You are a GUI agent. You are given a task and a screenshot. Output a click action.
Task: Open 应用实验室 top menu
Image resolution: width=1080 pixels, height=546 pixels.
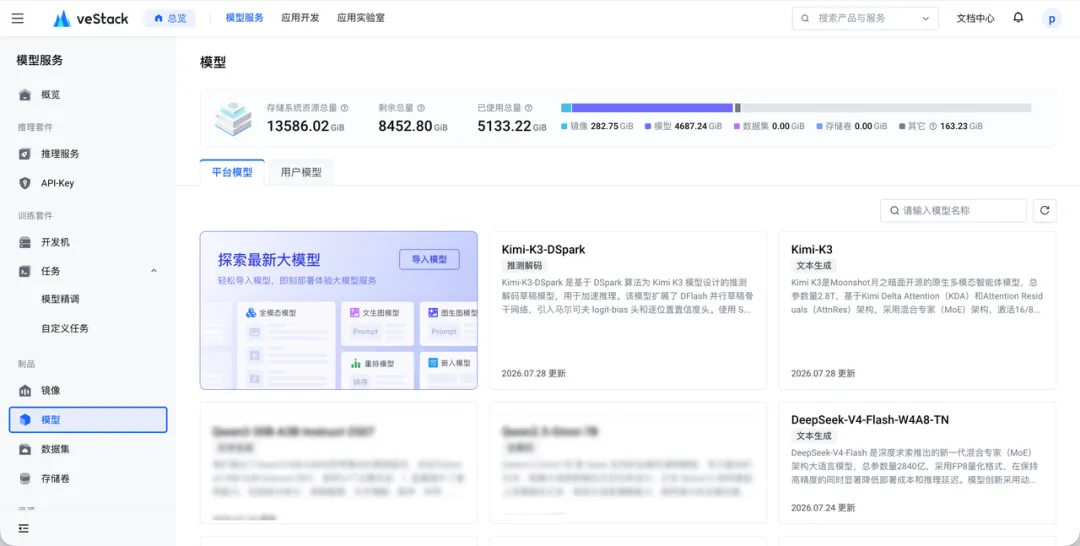pos(361,19)
